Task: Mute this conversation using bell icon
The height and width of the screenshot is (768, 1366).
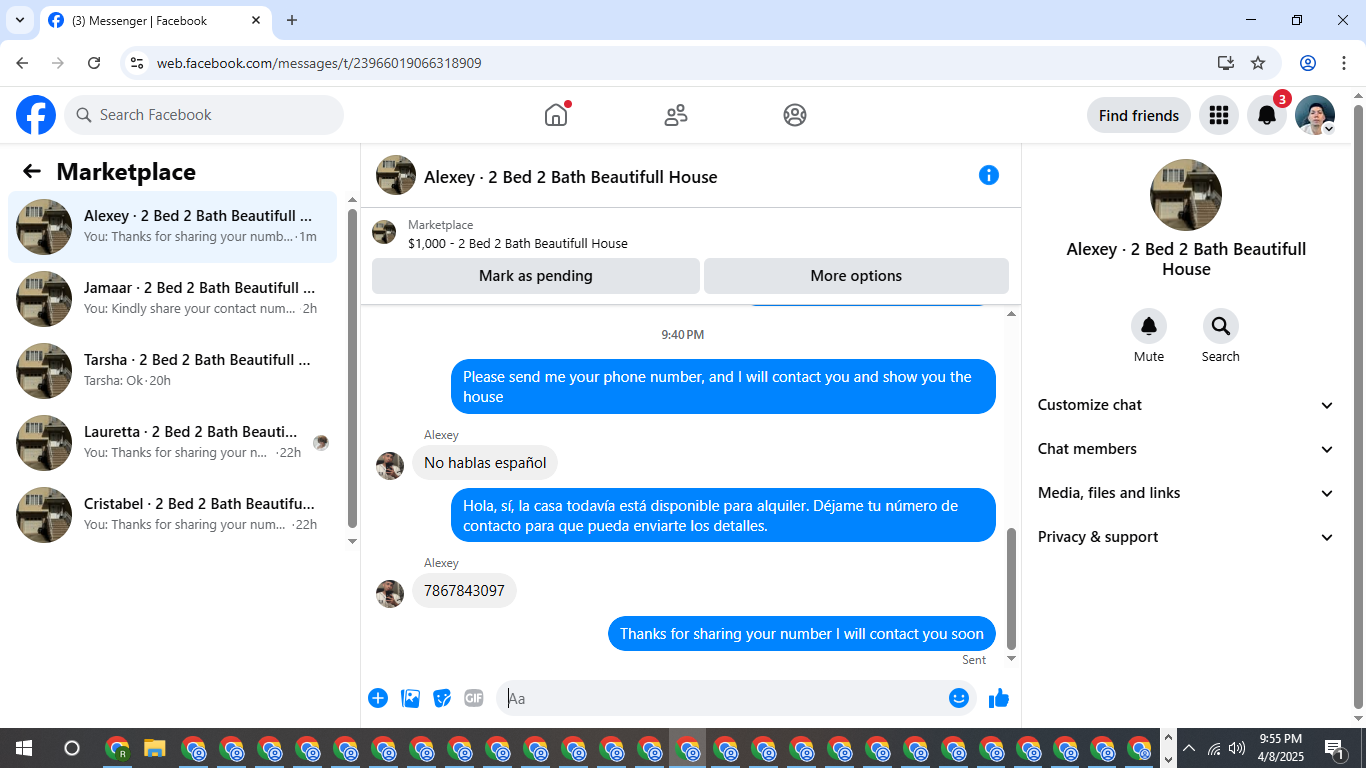Action: tap(1149, 326)
